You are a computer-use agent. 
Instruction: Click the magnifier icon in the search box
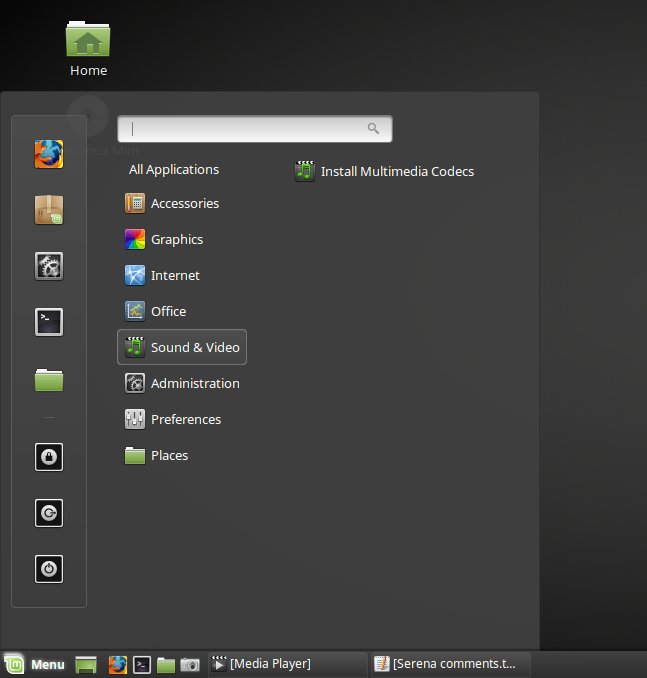[373, 128]
